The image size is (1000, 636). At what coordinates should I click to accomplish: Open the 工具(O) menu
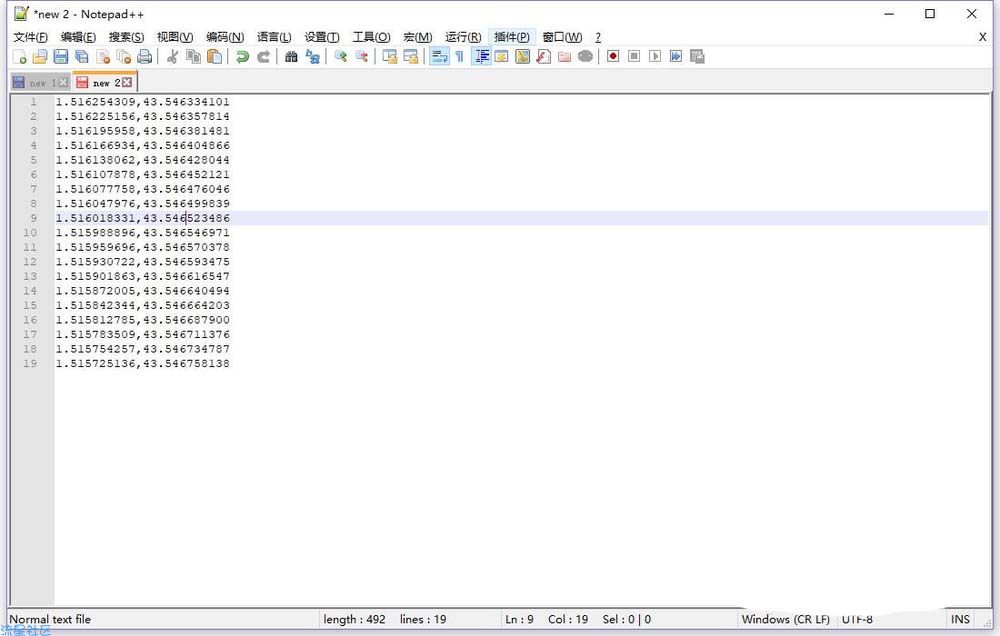(371, 37)
